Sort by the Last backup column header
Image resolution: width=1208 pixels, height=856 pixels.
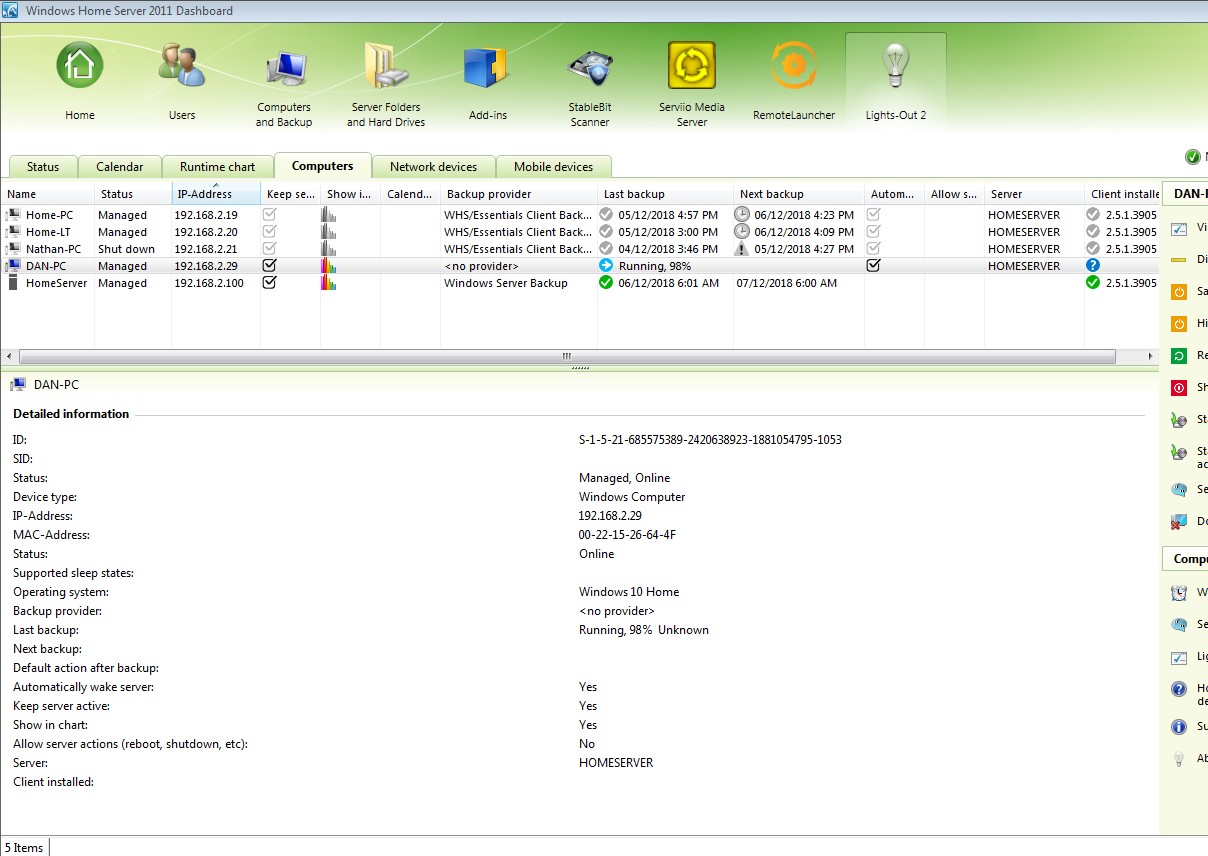[x=665, y=194]
